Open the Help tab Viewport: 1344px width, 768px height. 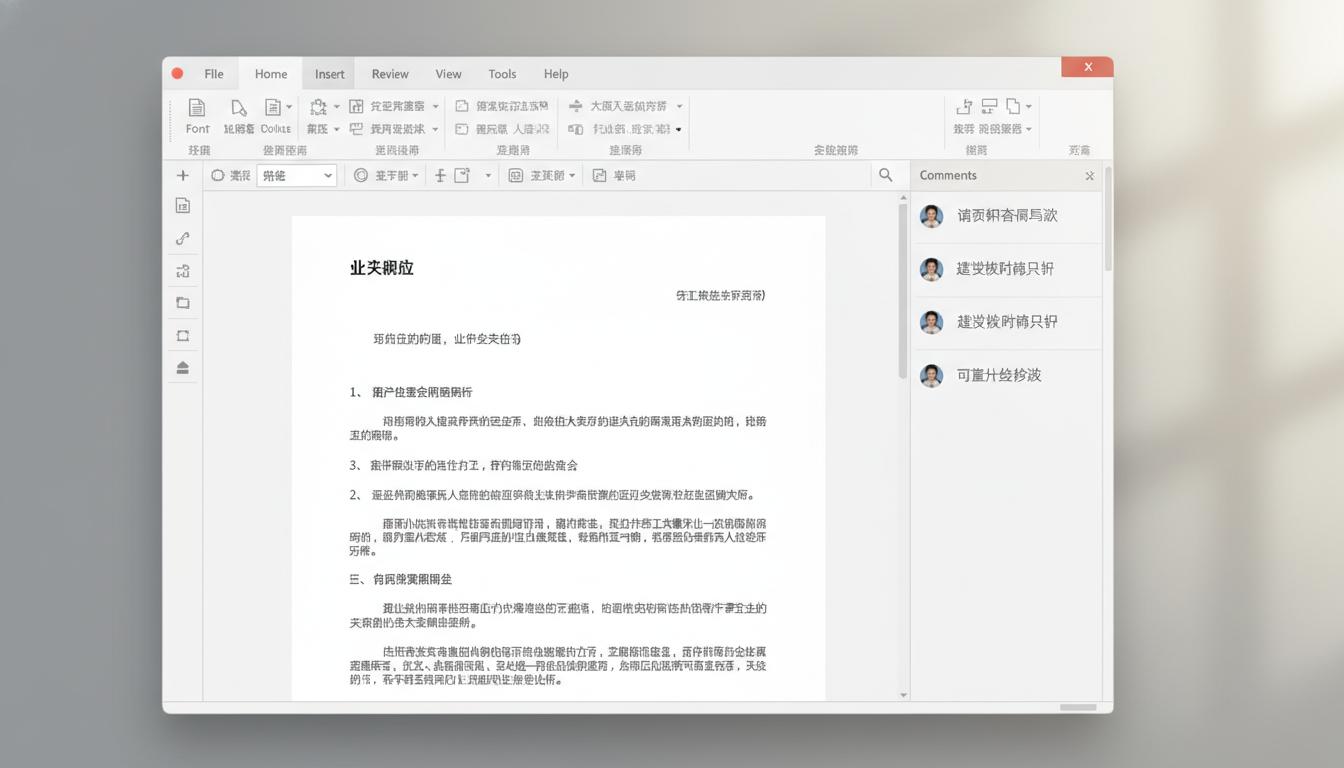[556, 74]
